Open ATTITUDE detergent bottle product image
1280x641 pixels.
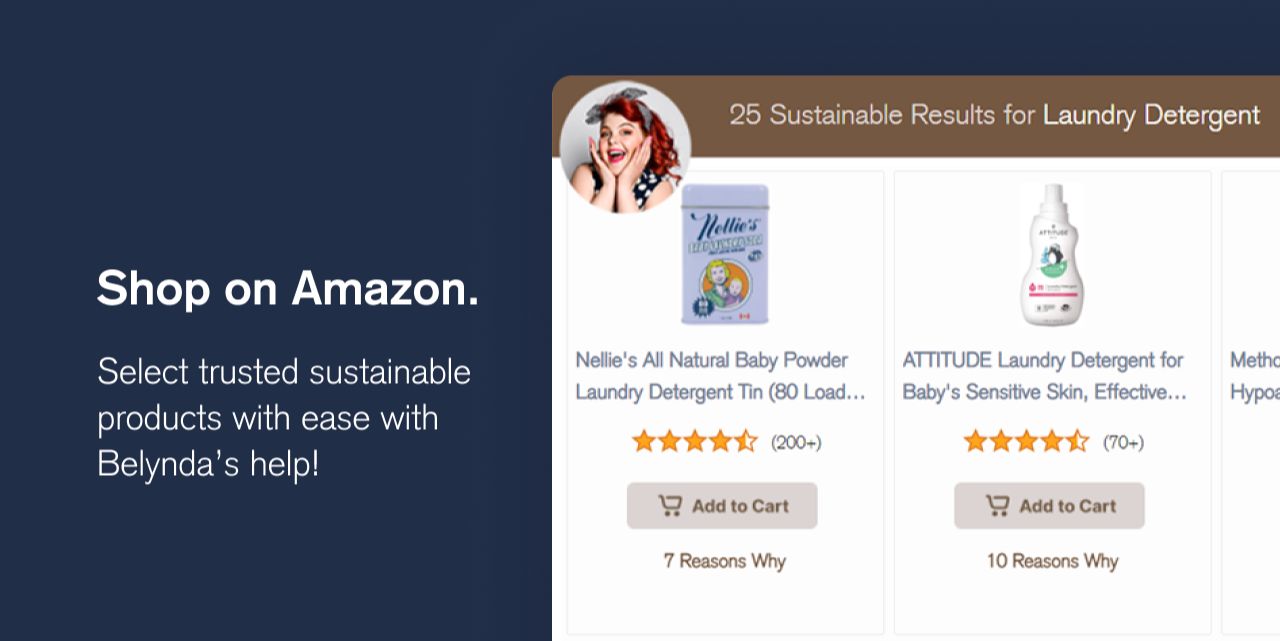[x=1052, y=254]
